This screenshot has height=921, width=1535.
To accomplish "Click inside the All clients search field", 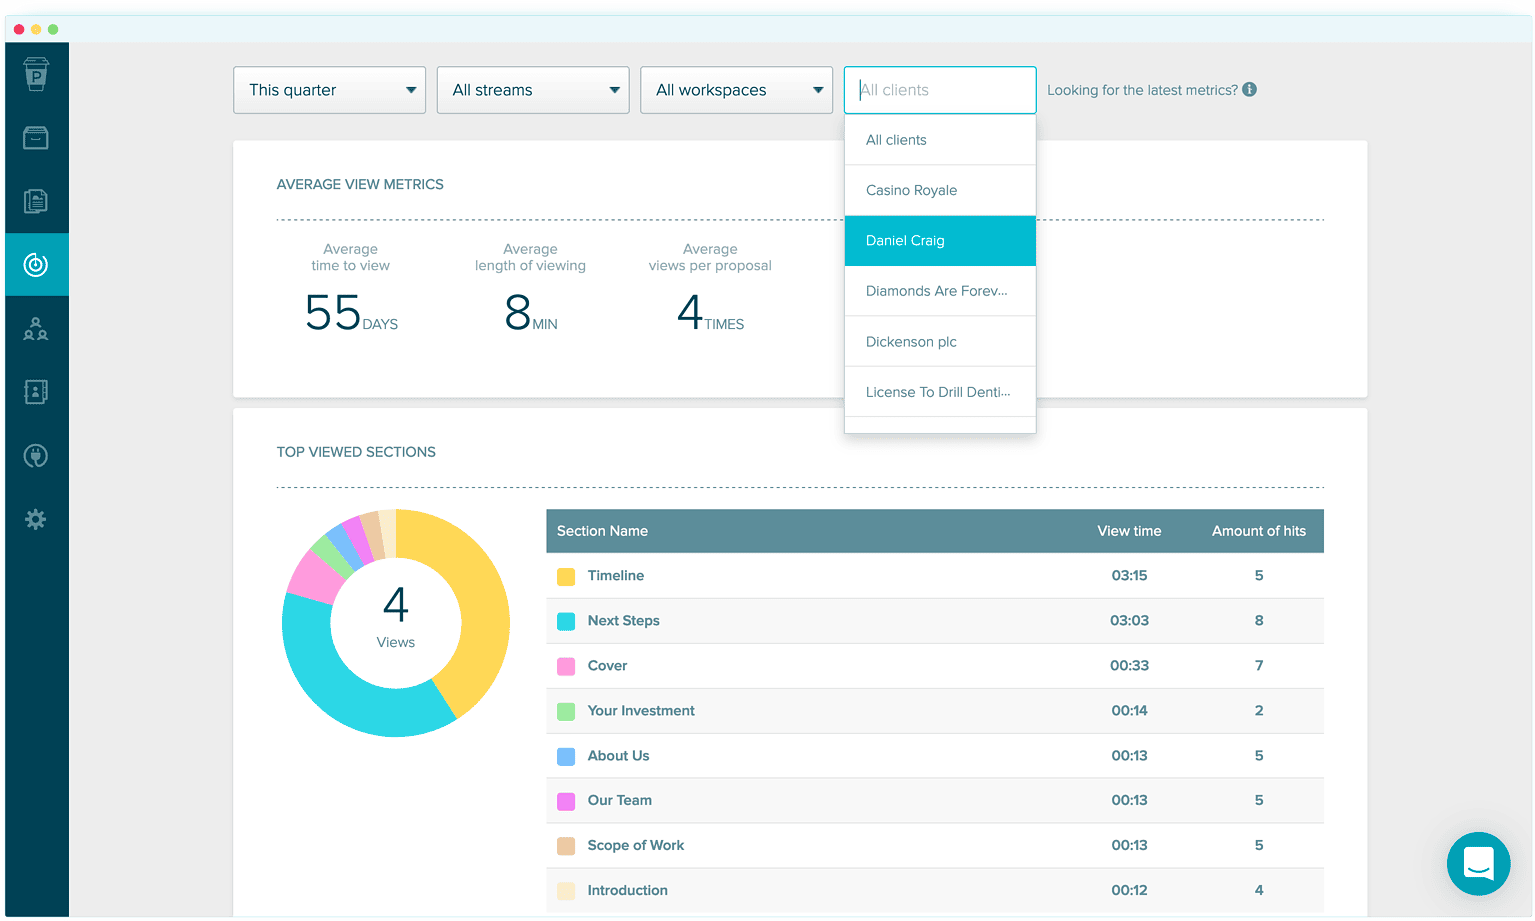I will point(940,89).
